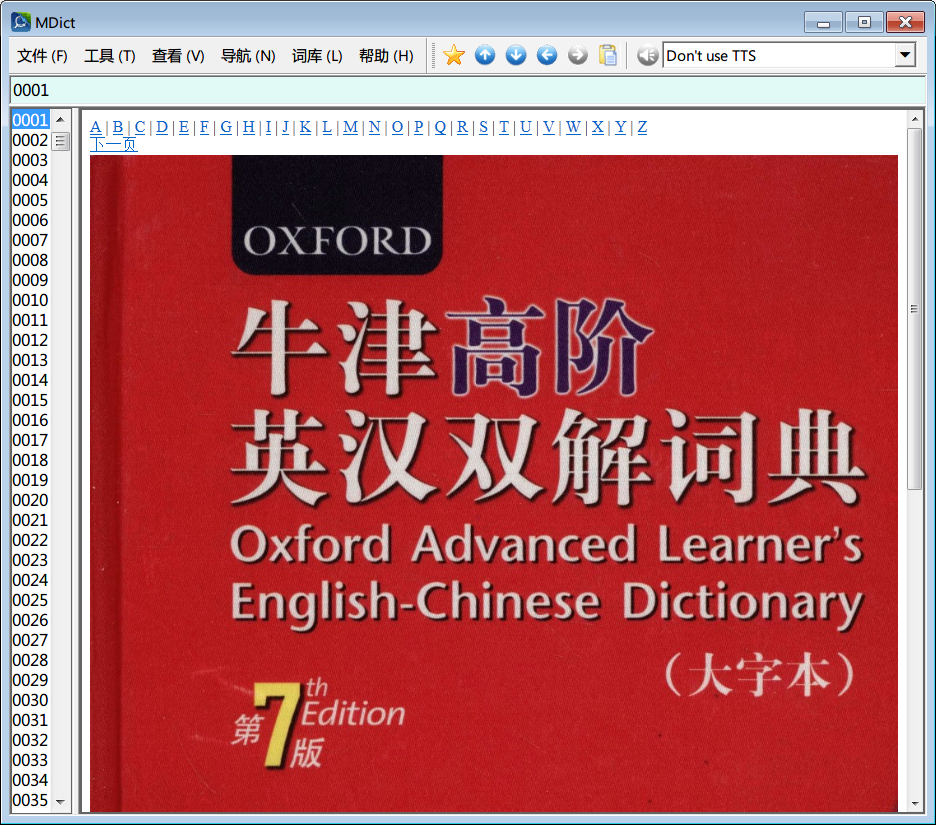The height and width of the screenshot is (825, 936).
Task: Open the 查看 (V) menu
Action: click(x=178, y=56)
